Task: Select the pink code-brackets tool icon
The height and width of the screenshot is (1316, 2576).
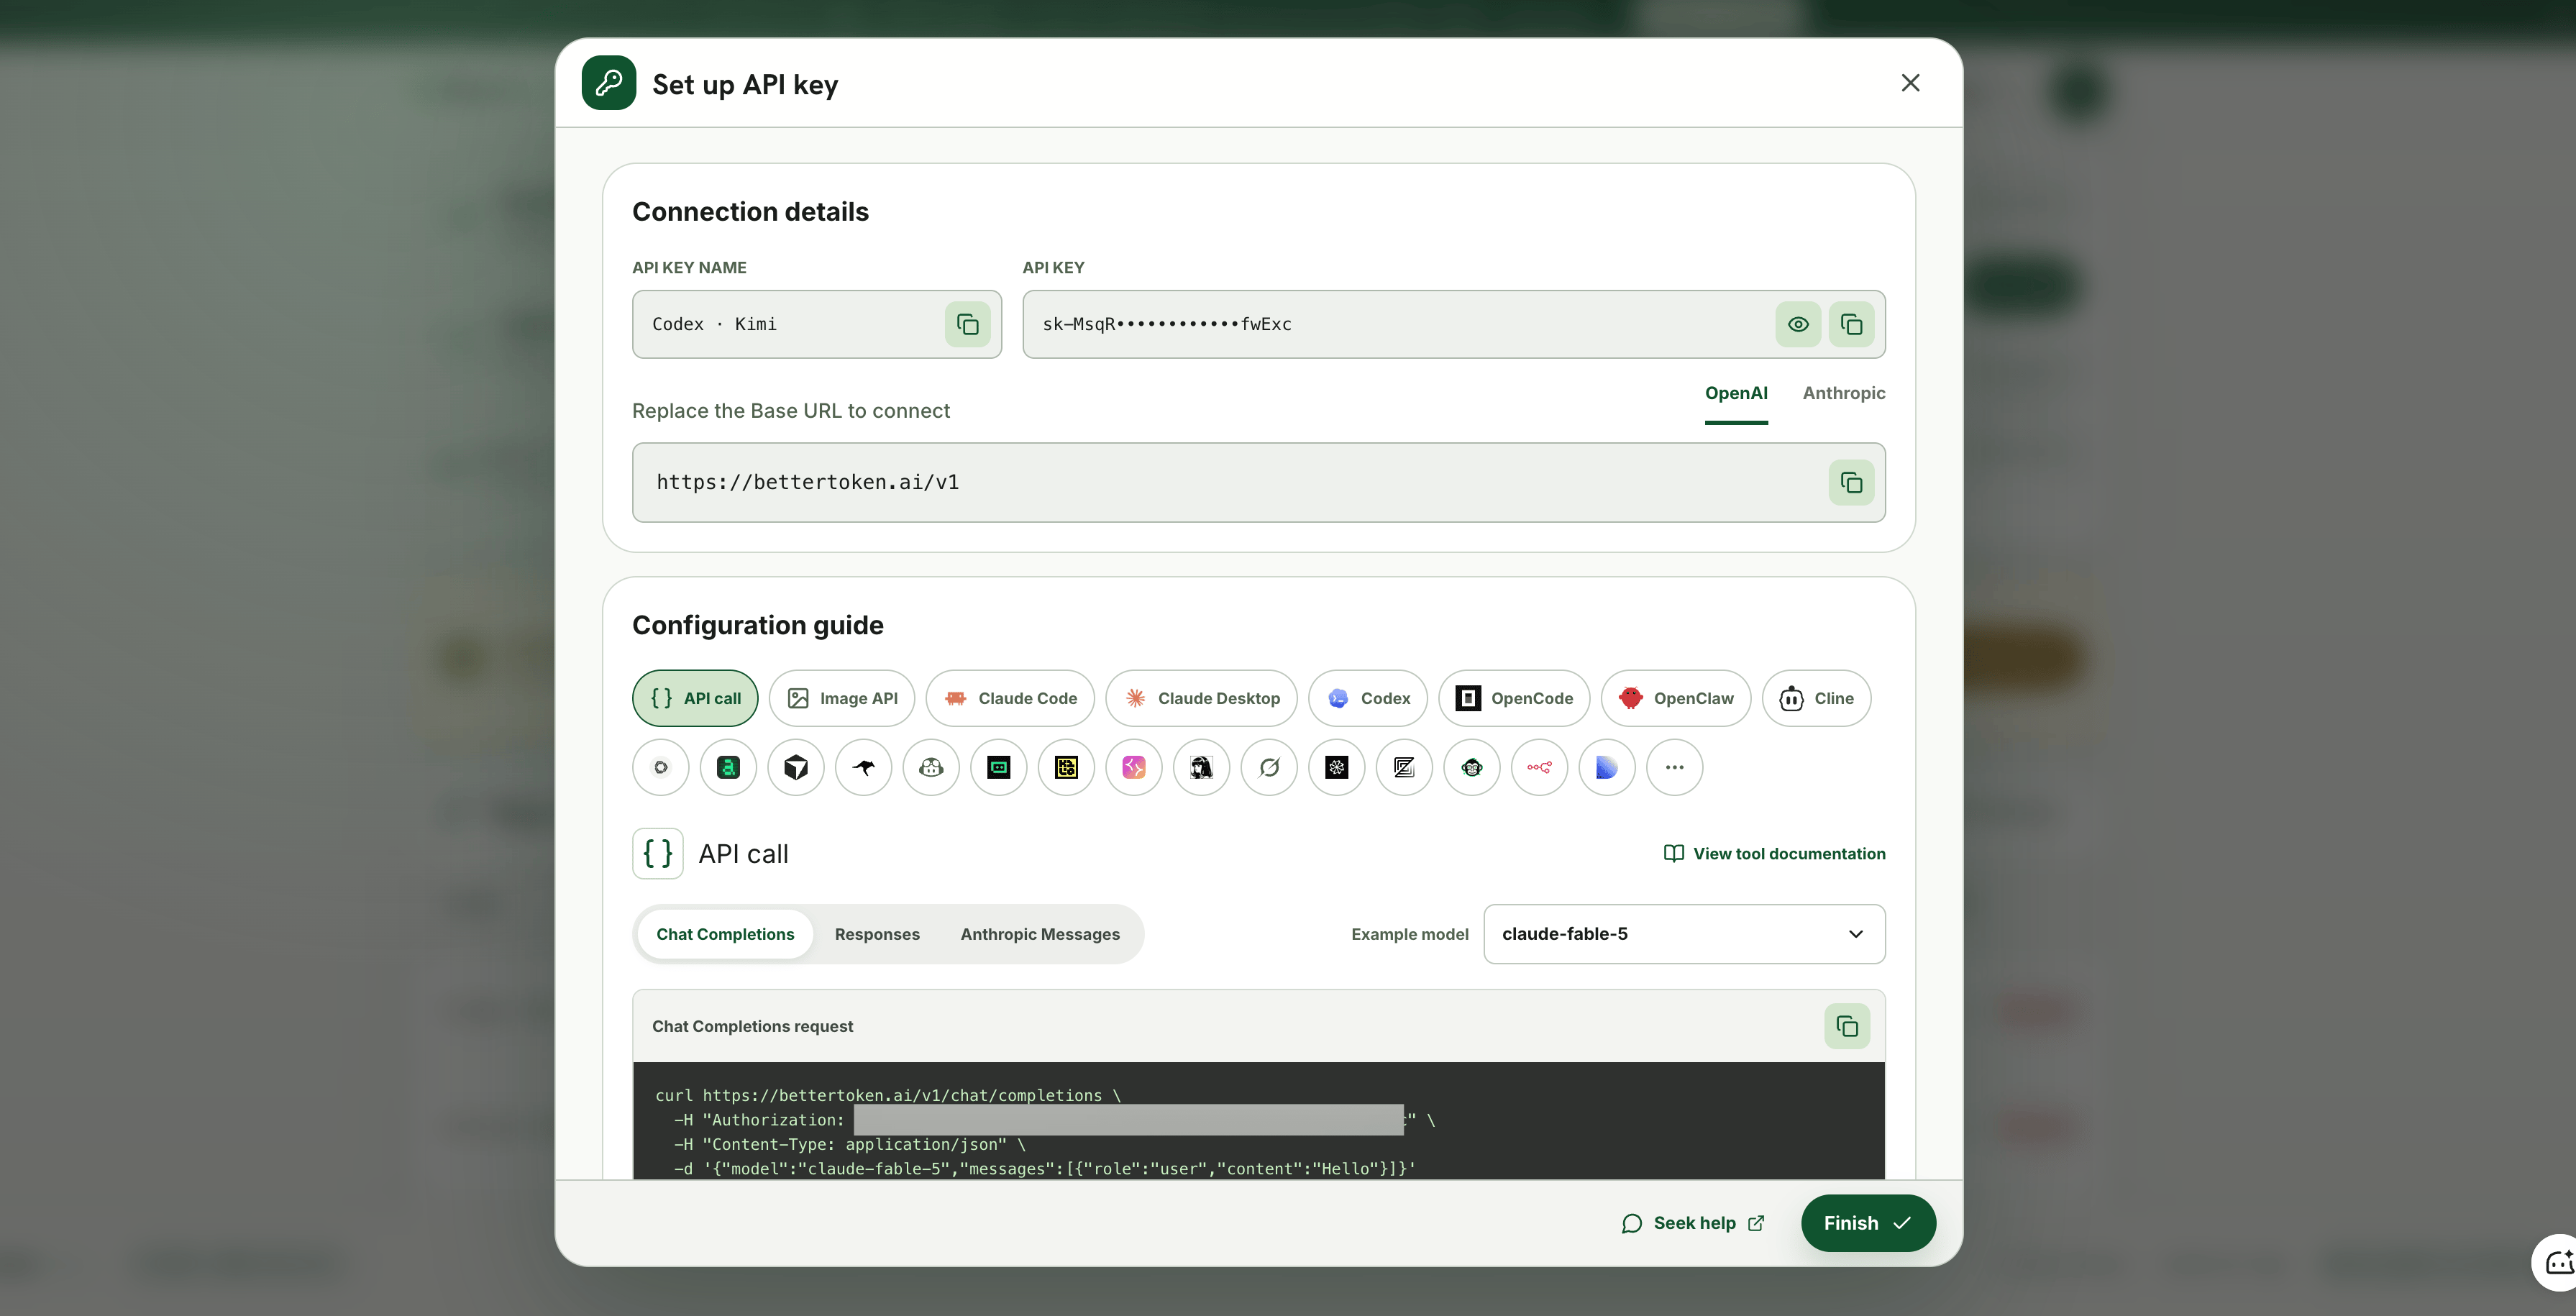Action: click(1134, 767)
